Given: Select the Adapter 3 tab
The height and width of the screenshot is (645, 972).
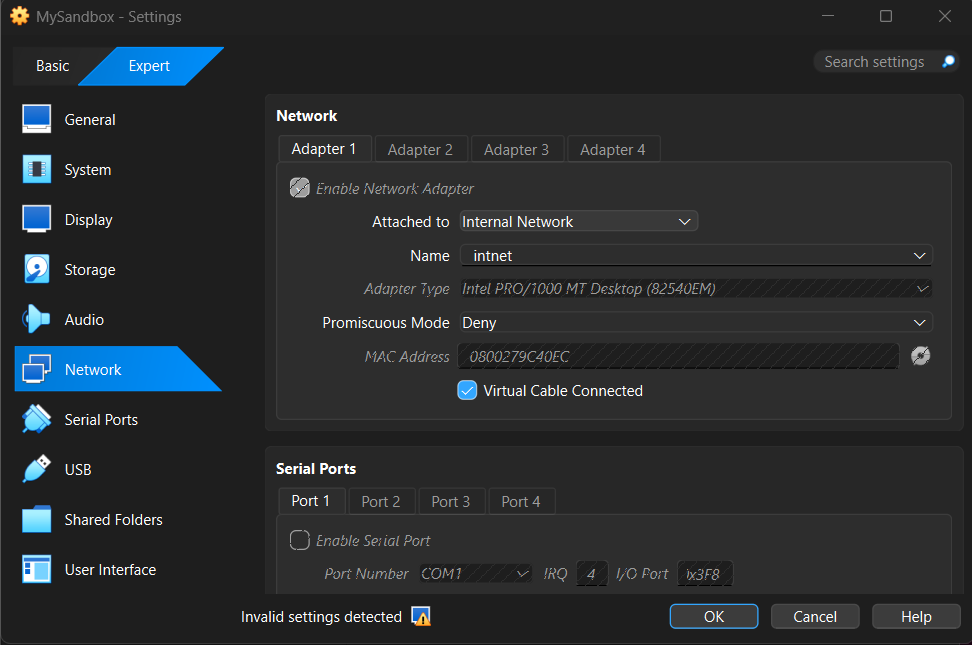Looking at the screenshot, I should pos(516,149).
